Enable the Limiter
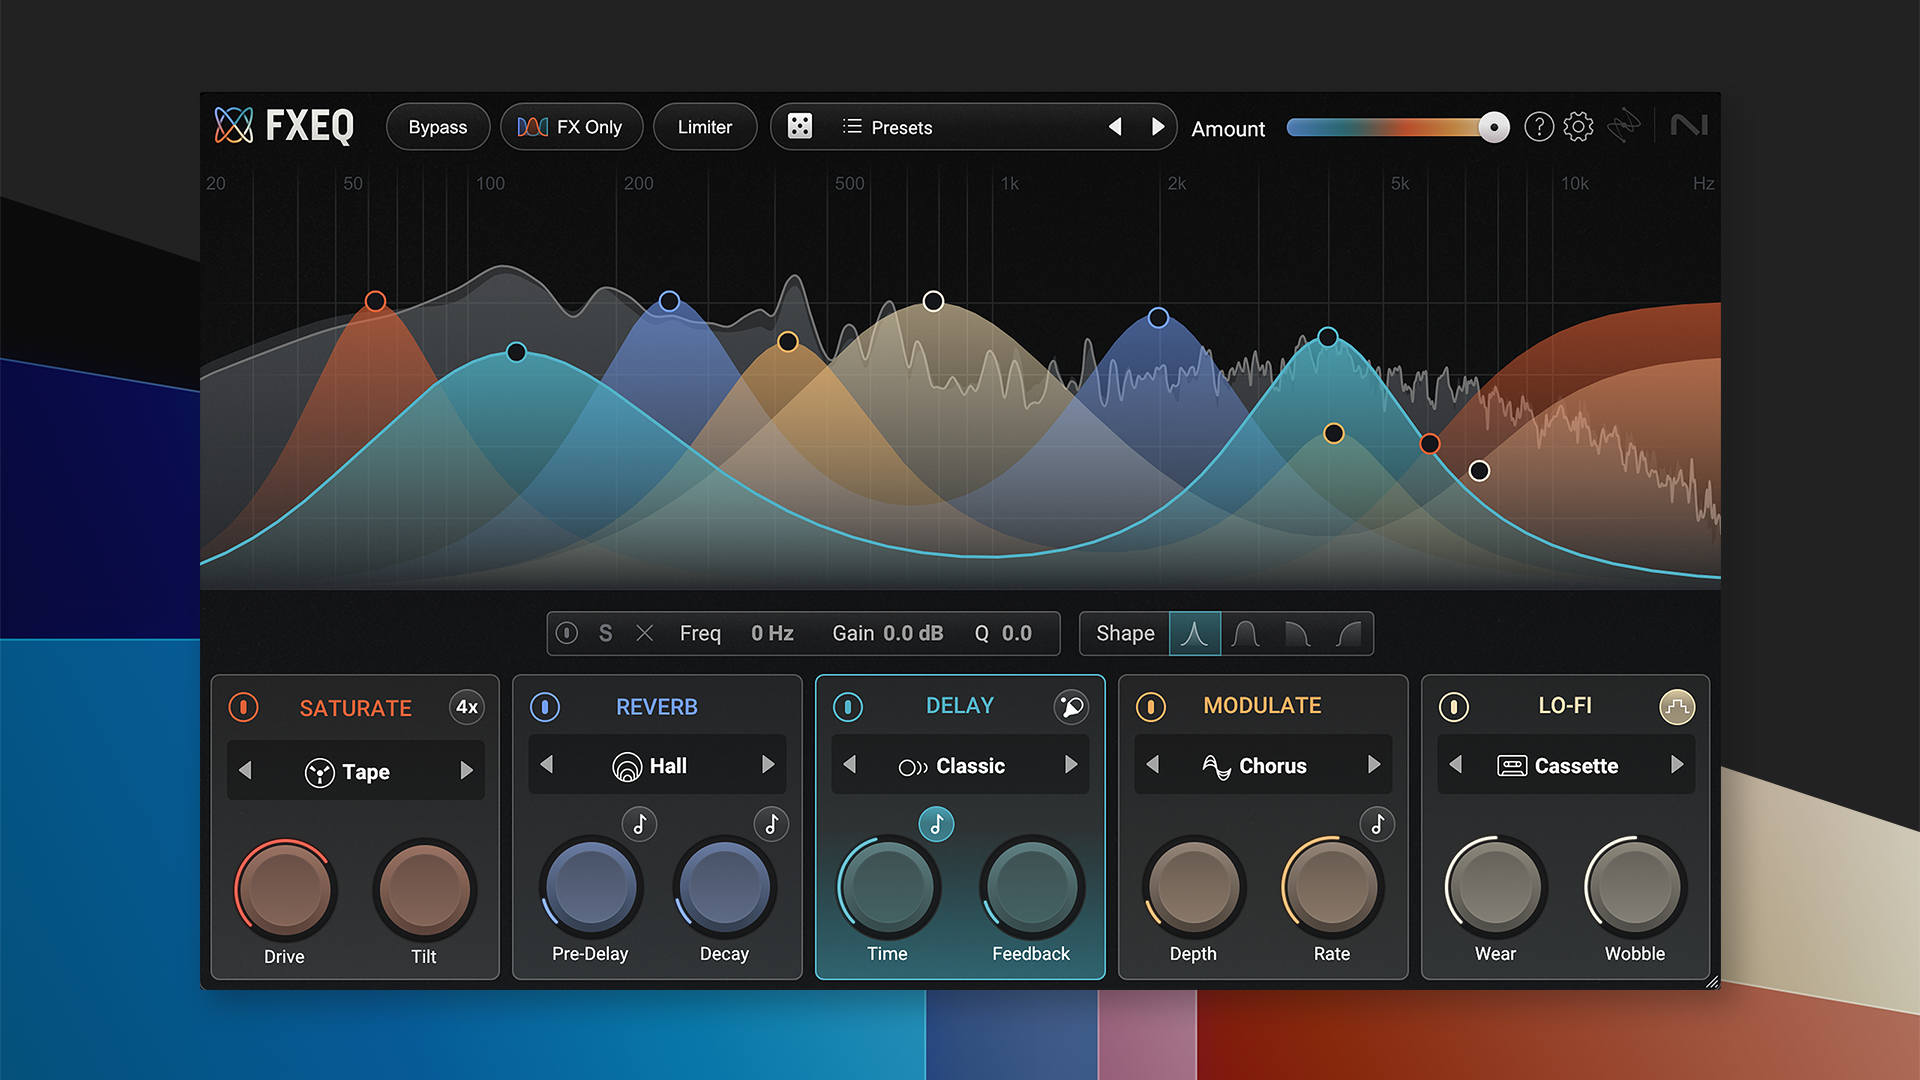The width and height of the screenshot is (1920, 1080). click(x=705, y=126)
